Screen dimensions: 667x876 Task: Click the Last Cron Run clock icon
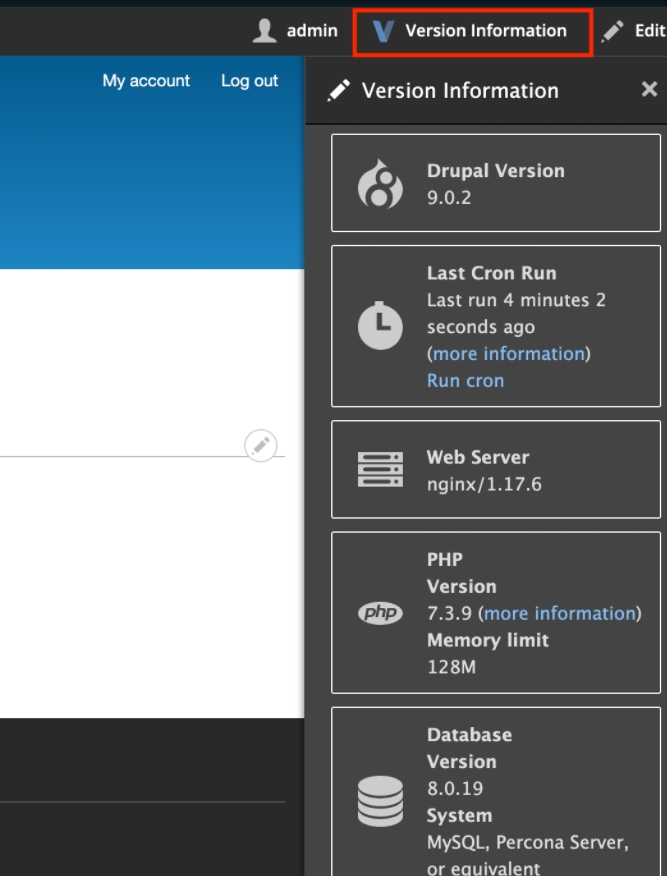coord(381,323)
